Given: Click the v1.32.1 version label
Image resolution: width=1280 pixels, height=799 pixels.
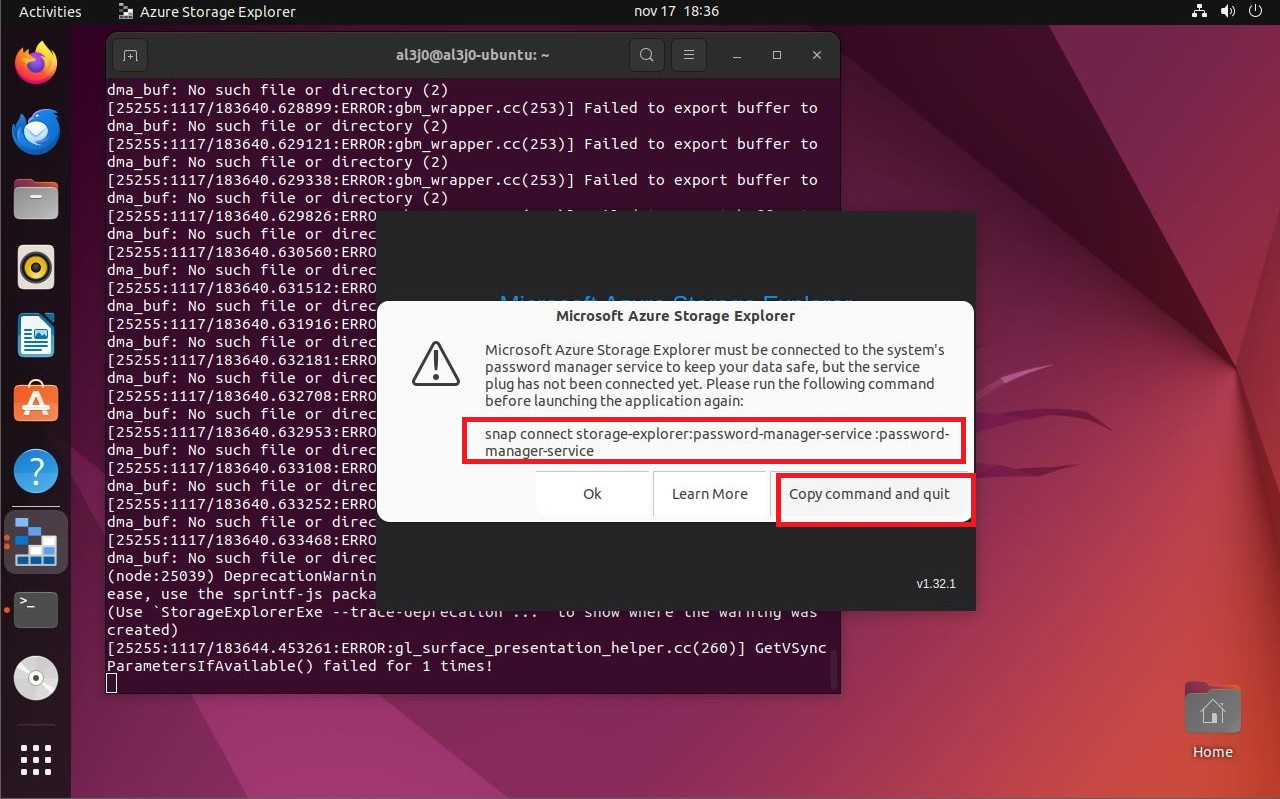Looking at the screenshot, I should coord(936,583).
